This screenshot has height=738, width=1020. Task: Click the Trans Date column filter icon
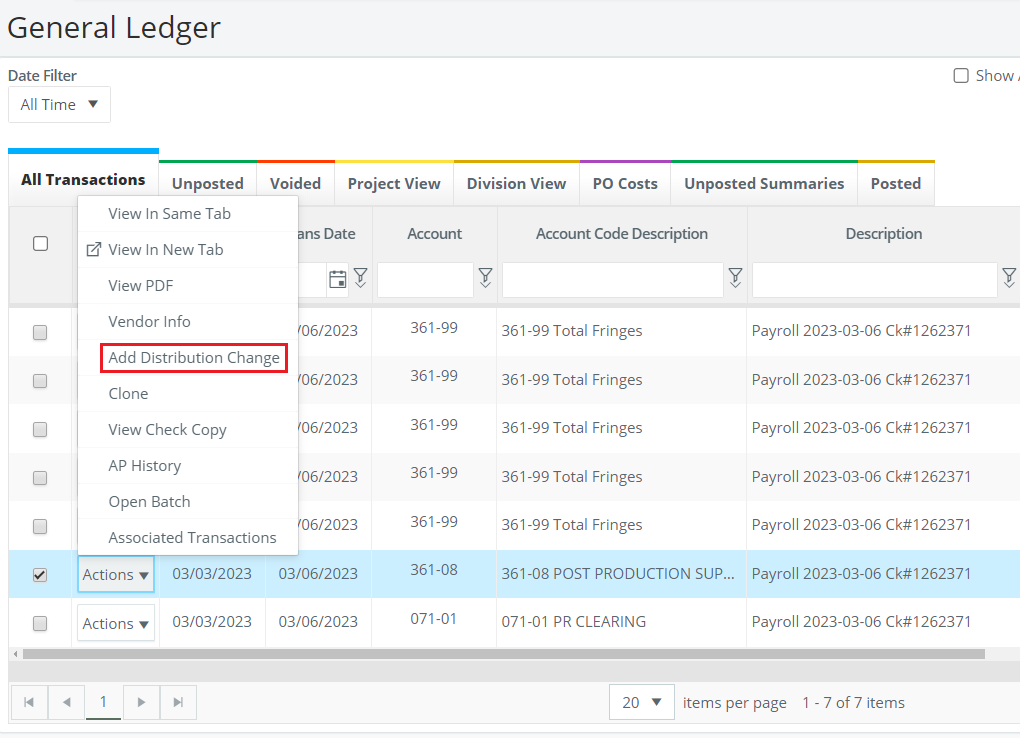click(x=360, y=278)
